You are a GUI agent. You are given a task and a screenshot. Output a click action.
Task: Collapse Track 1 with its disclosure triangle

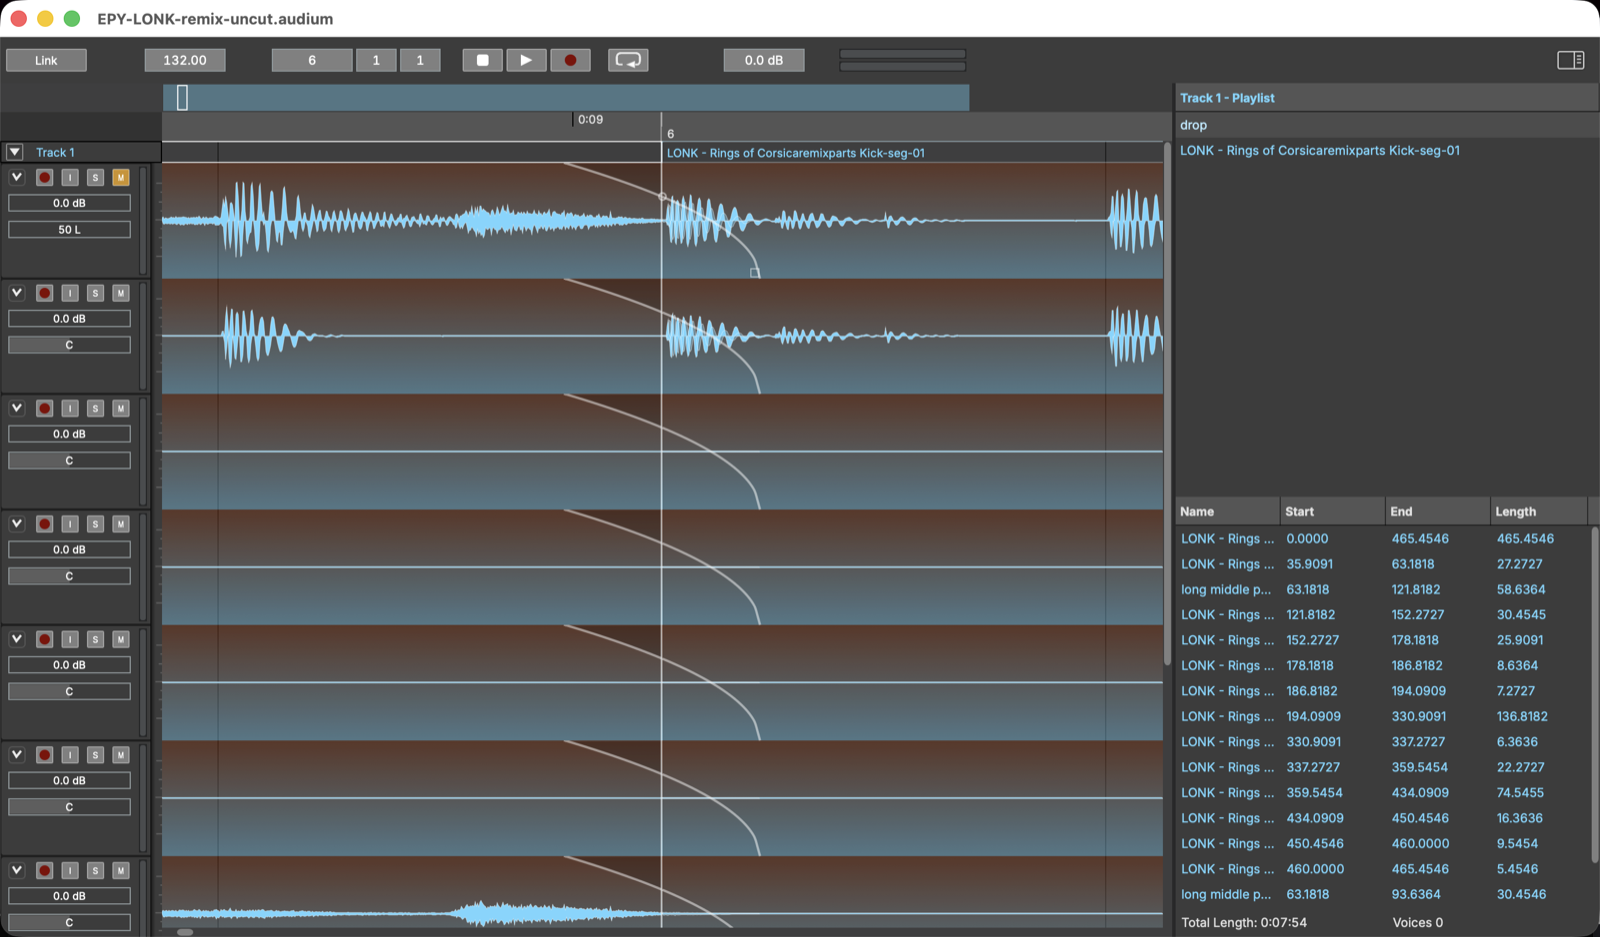pos(14,152)
